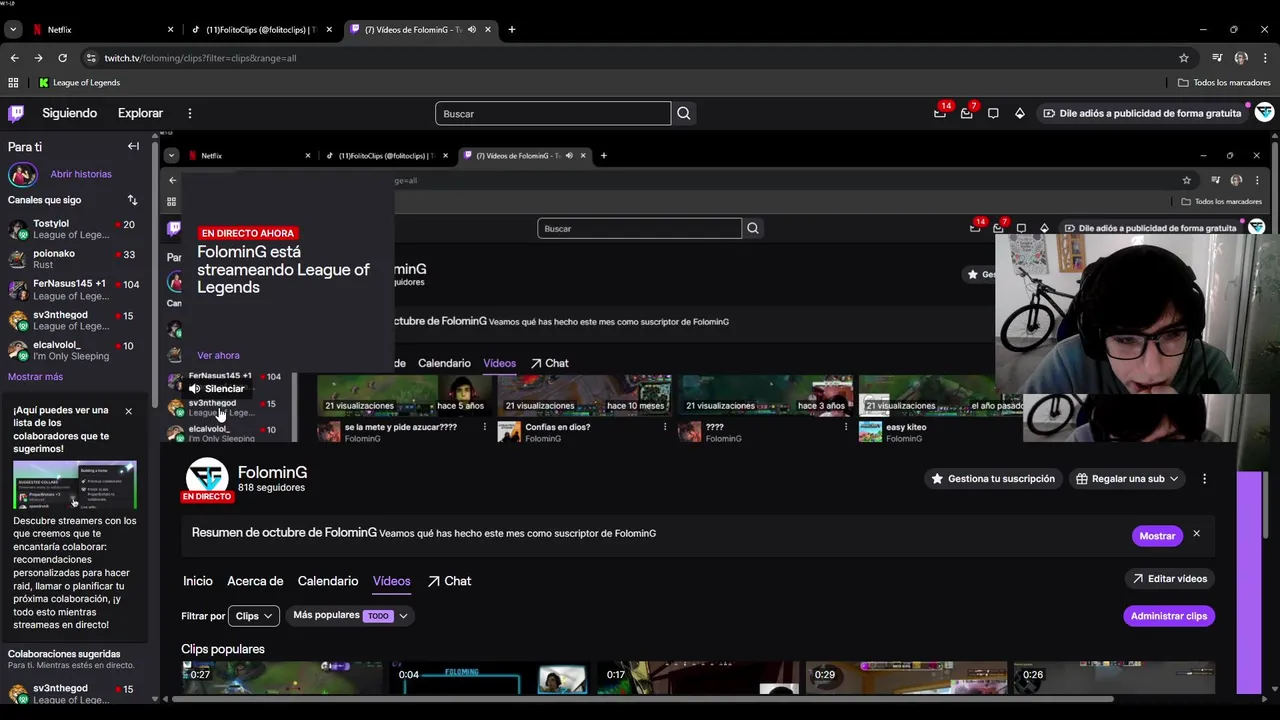Switch to FolitoClips browser tab
The width and height of the screenshot is (1280, 720).
click(260, 30)
